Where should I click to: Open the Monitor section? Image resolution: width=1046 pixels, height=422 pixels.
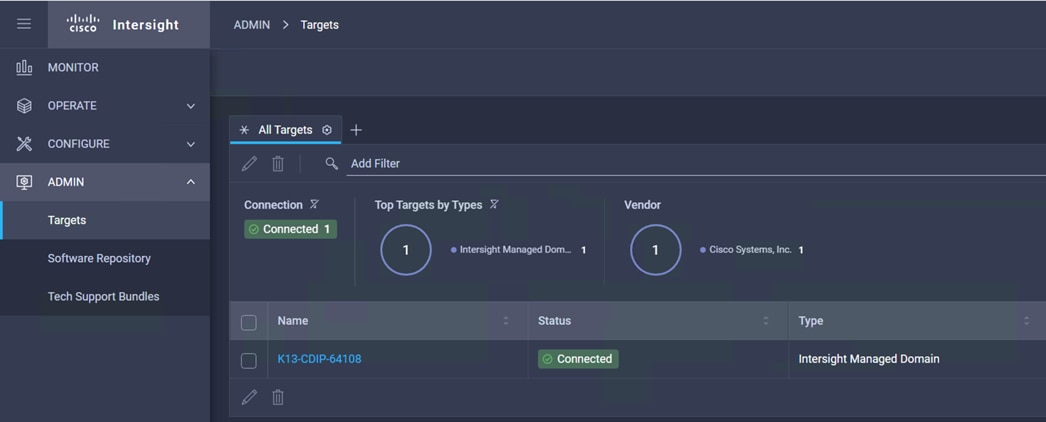coord(105,67)
